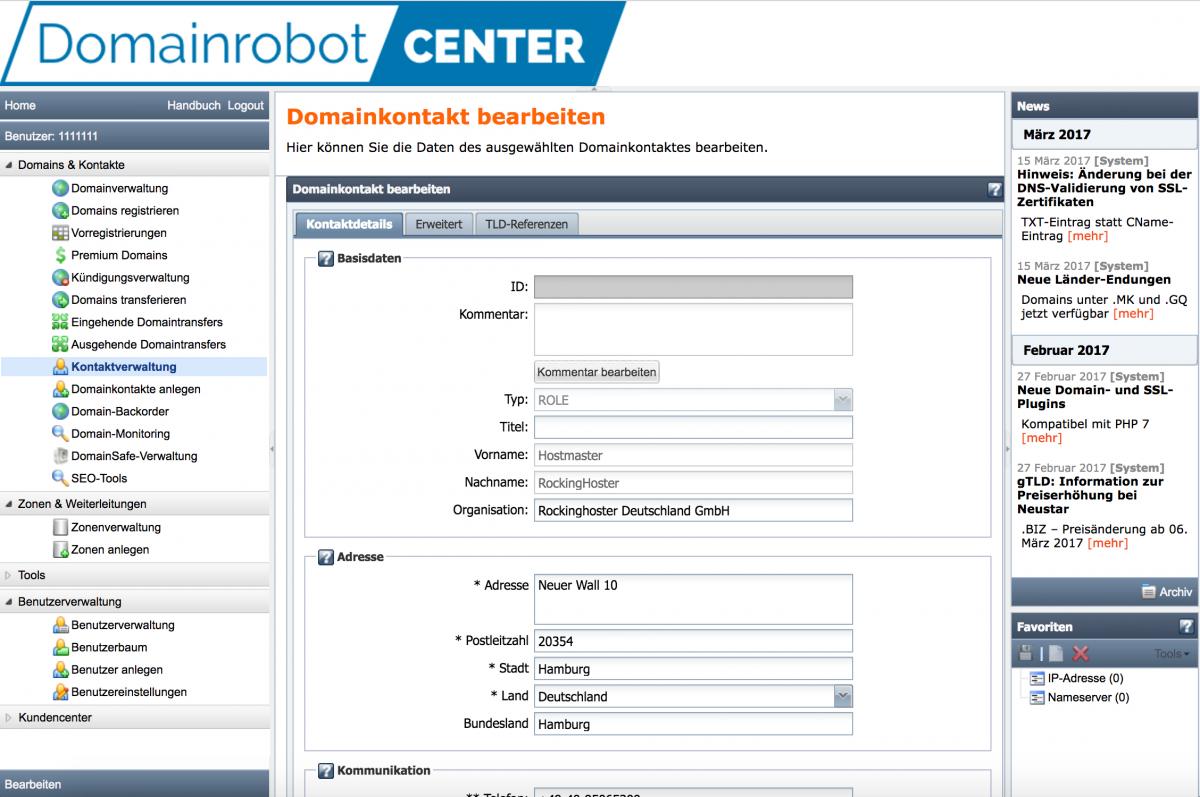
Task: Open the Land Deutschland dropdown
Action: coord(843,697)
